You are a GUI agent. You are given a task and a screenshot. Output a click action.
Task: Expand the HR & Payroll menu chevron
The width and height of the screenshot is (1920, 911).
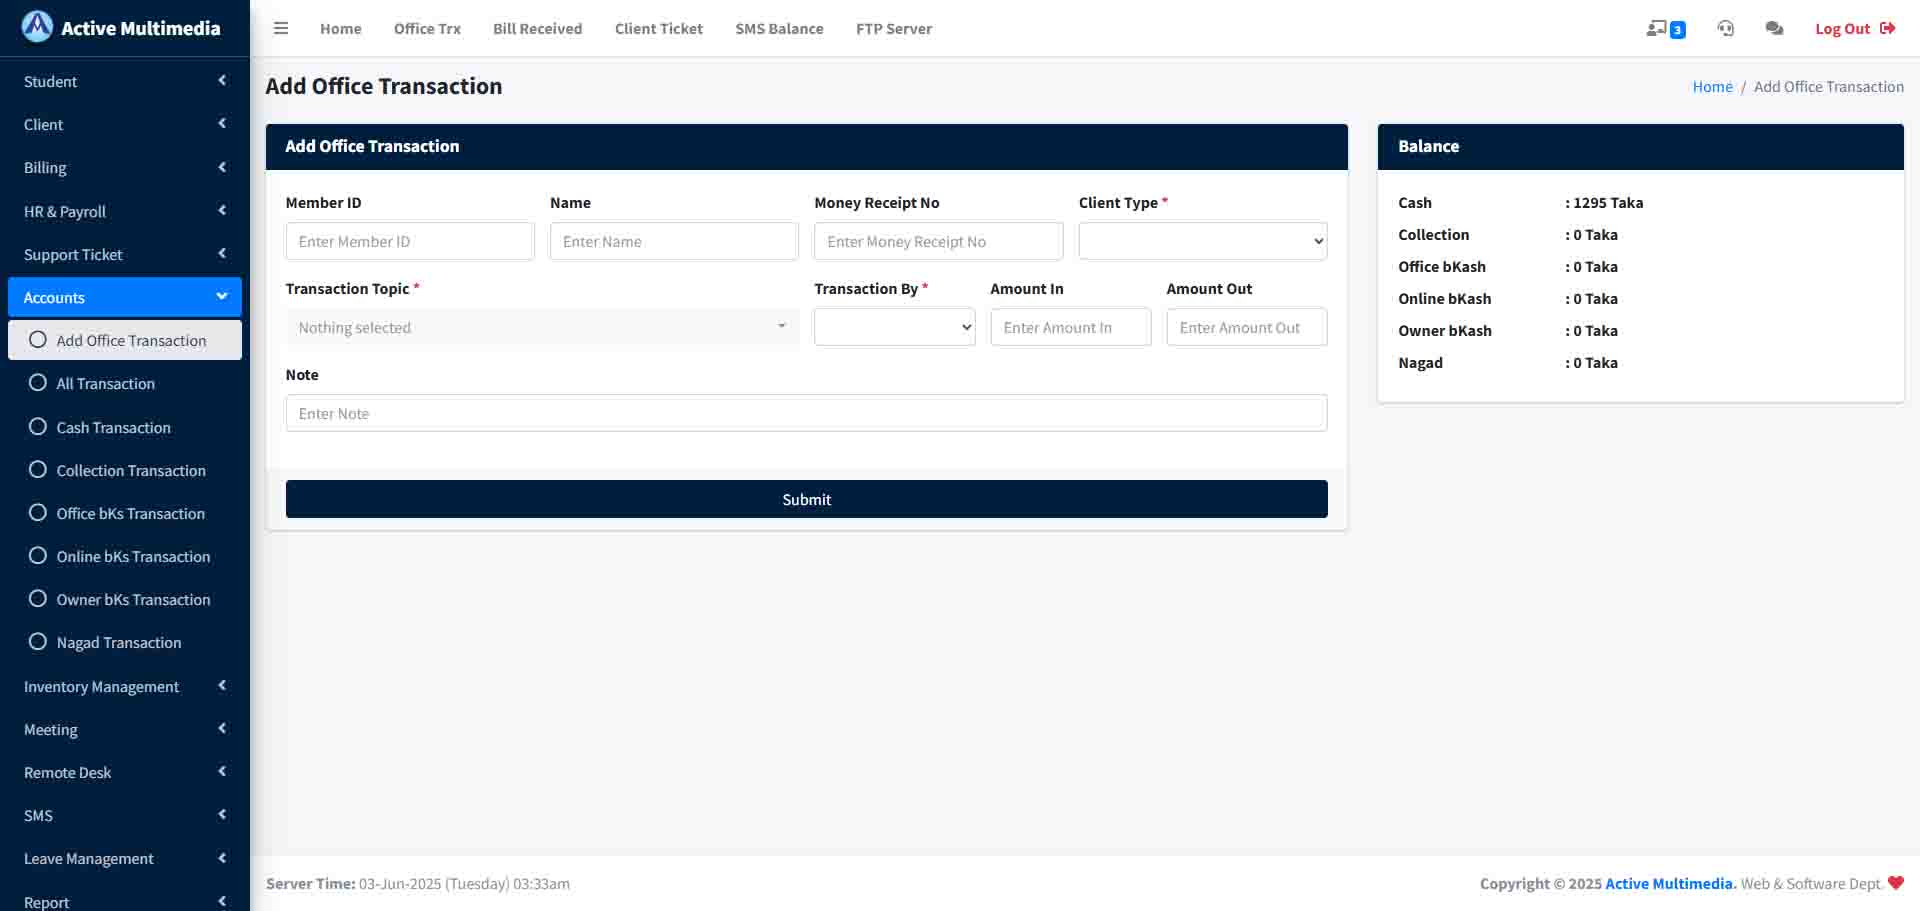(222, 211)
